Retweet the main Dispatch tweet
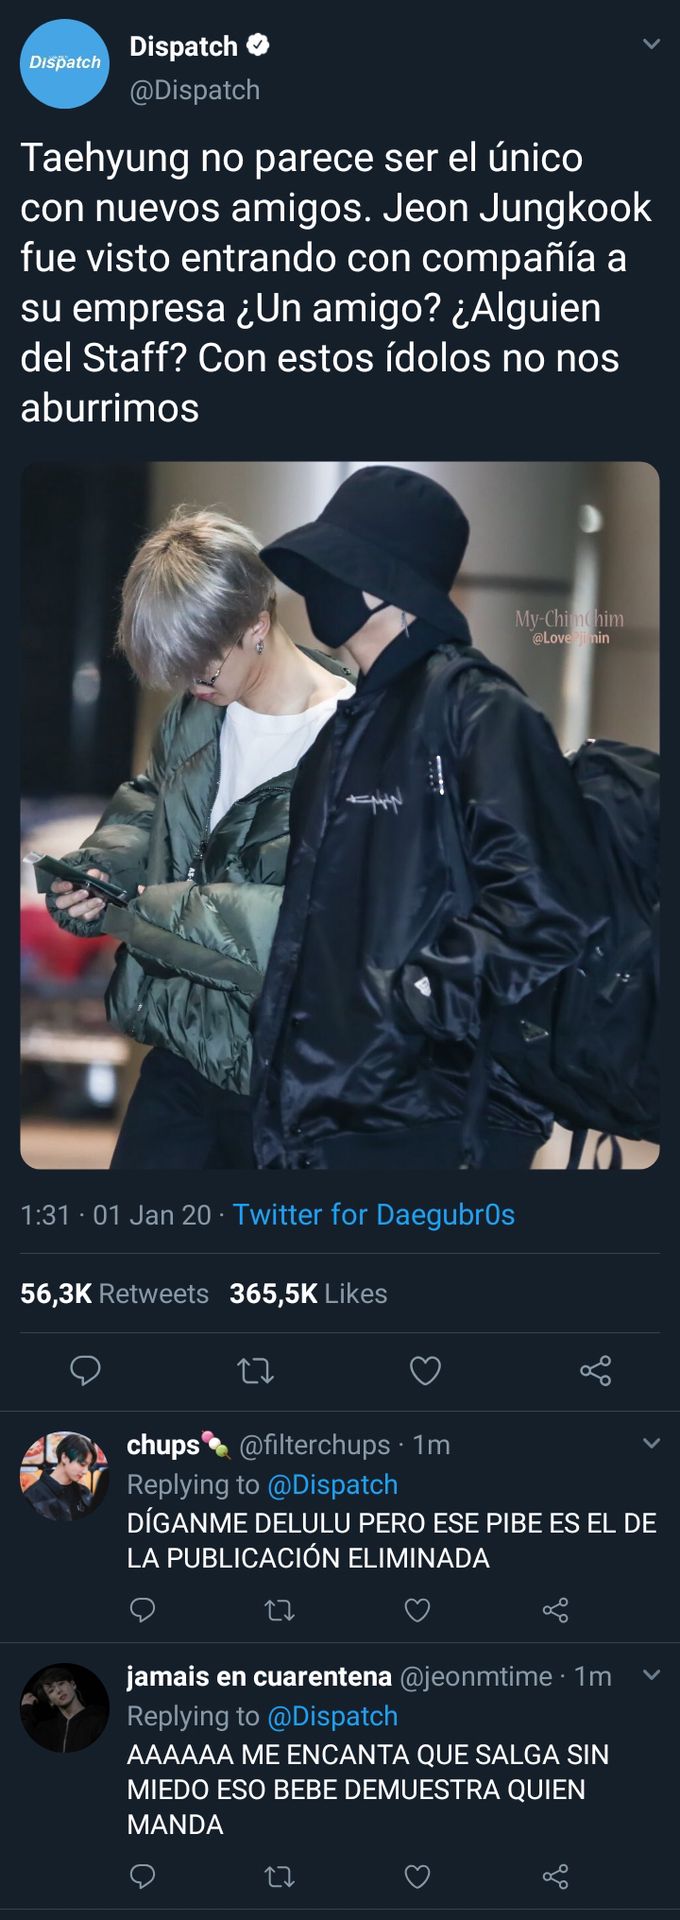 coord(256,1370)
